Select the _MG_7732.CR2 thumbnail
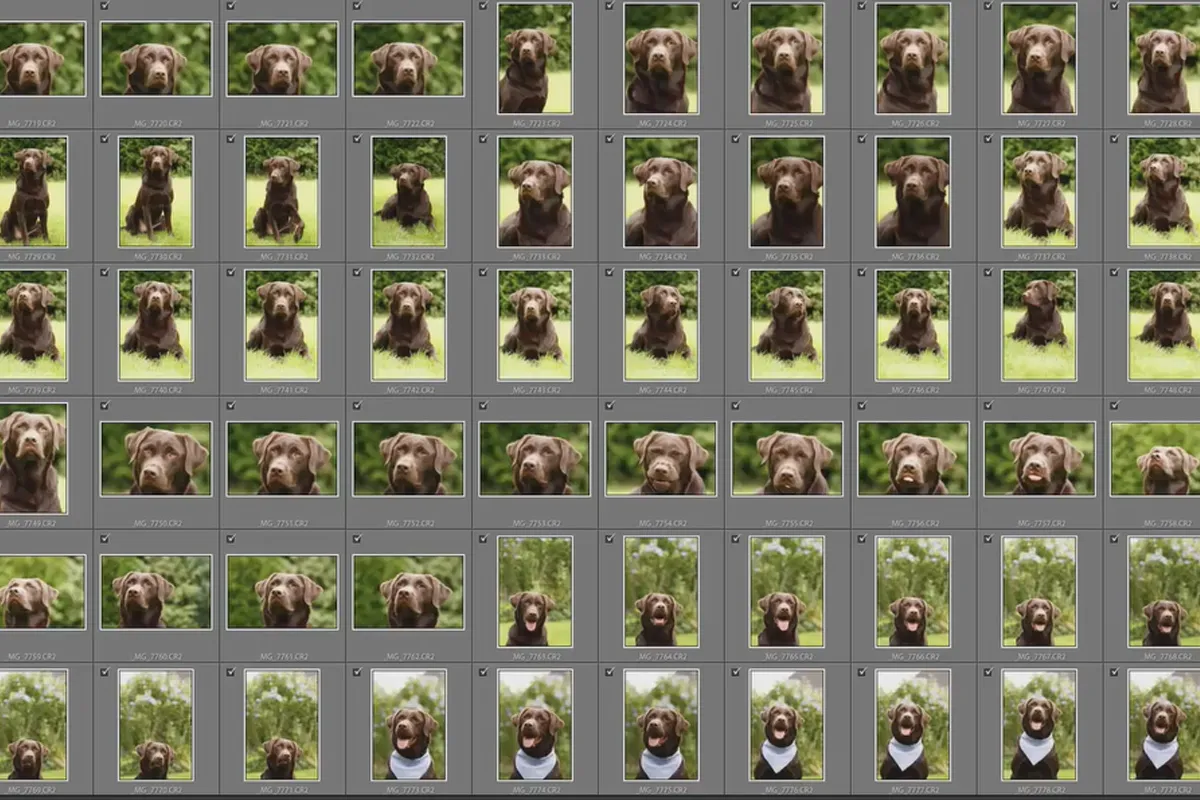 coord(408,192)
